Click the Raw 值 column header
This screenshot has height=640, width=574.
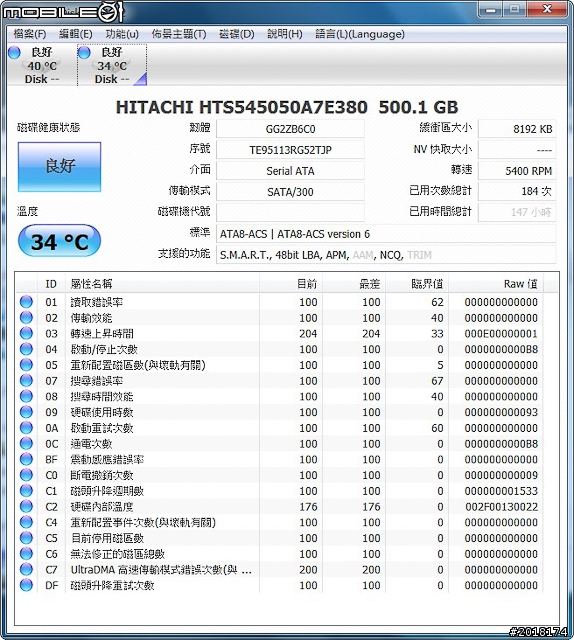pos(496,284)
